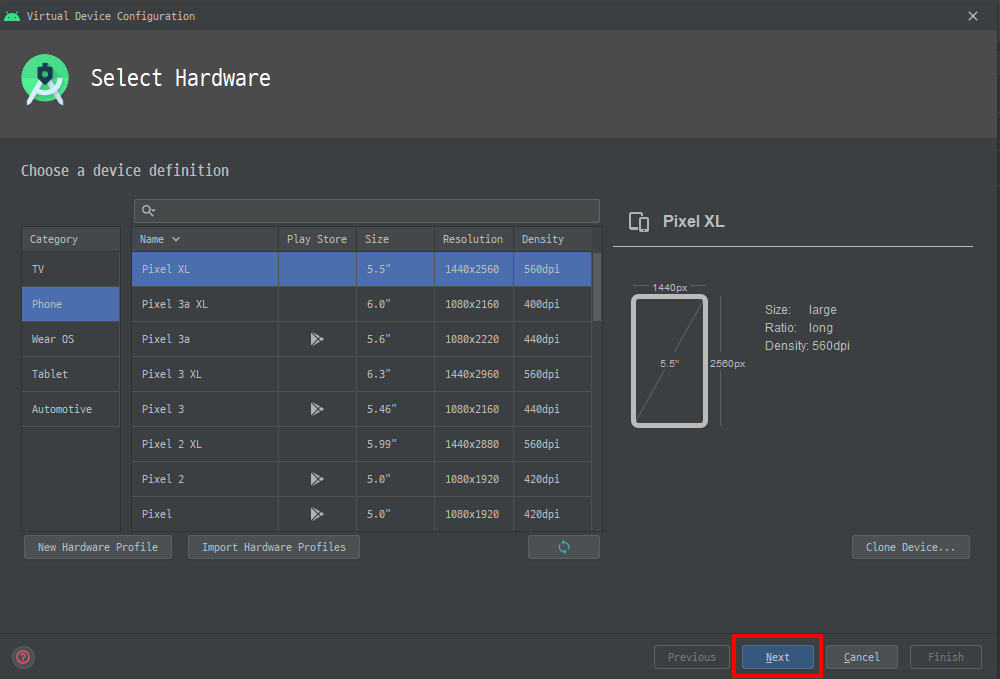The width and height of the screenshot is (1000, 679).
Task: Click the Pixel XL device preview outline
Action: pyautogui.click(x=670, y=361)
